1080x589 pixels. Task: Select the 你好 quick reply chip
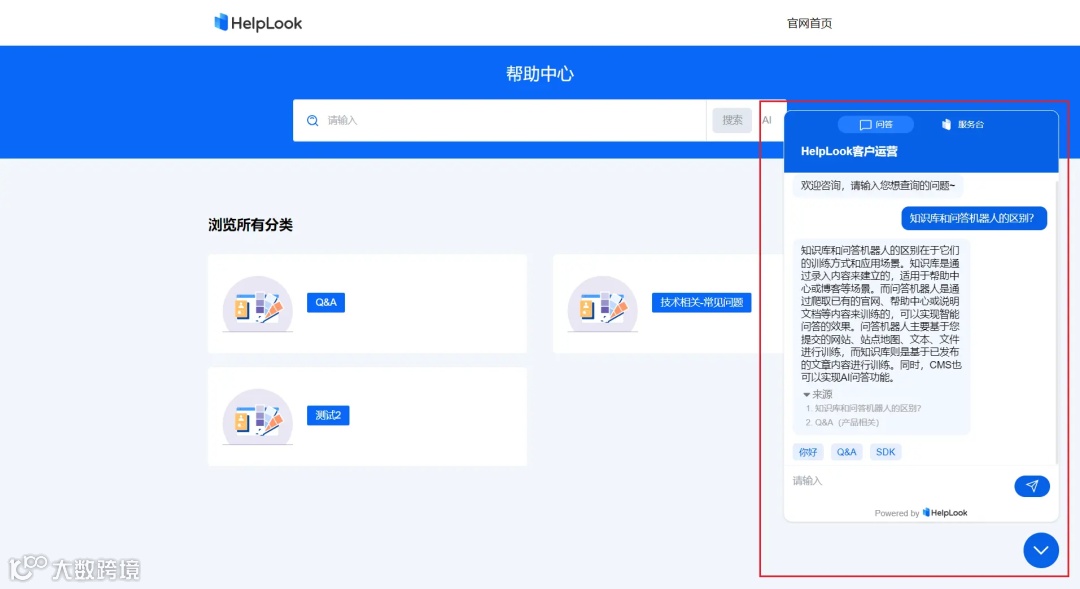tap(807, 451)
